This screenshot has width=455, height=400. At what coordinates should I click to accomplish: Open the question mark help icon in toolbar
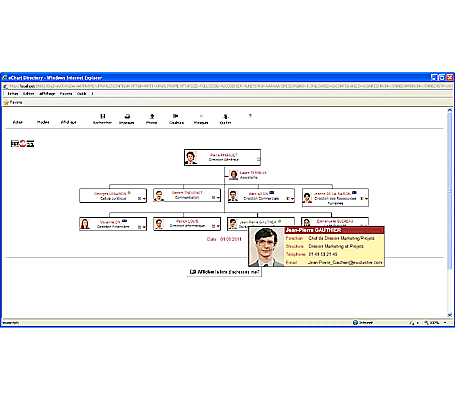[250, 116]
